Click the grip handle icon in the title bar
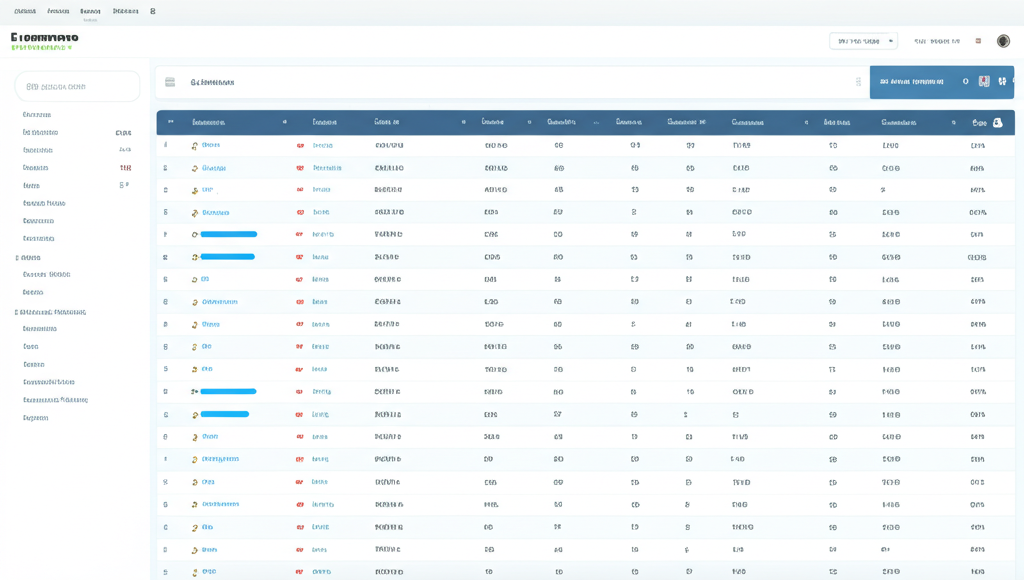The image size is (1024, 580). pyautogui.click(x=858, y=82)
